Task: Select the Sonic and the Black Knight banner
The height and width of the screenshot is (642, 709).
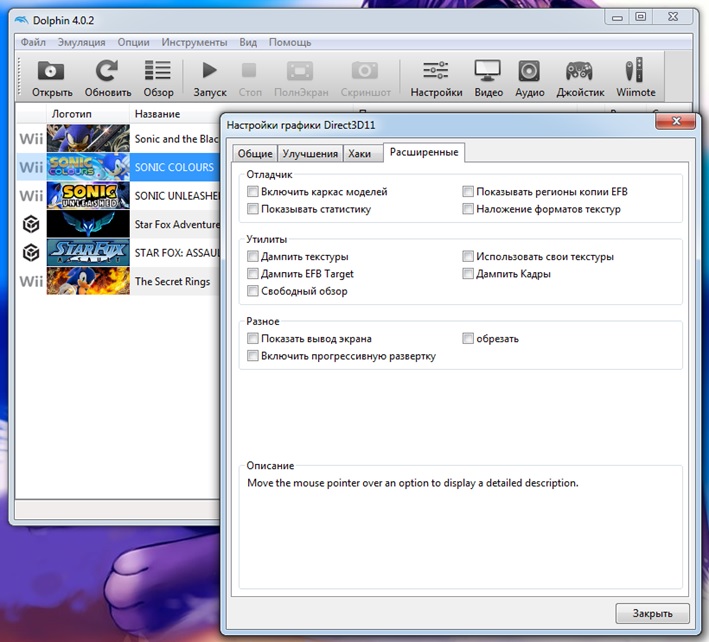Action: pyautogui.click(x=88, y=138)
